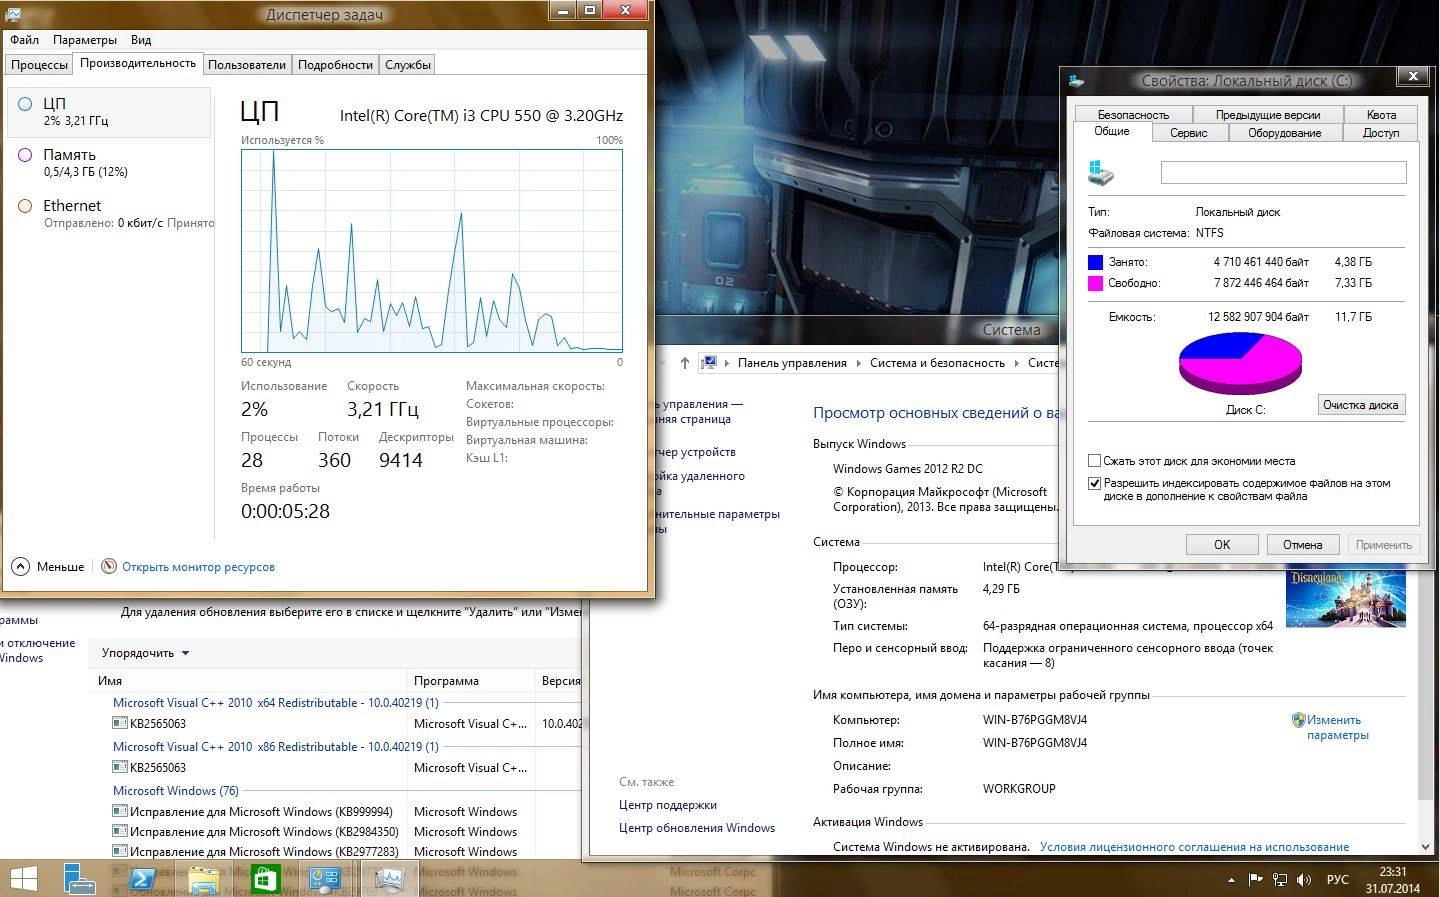Open Квота tab in disk properties
Image resolution: width=1440 pixels, height=897 pixels.
(x=1381, y=114)
